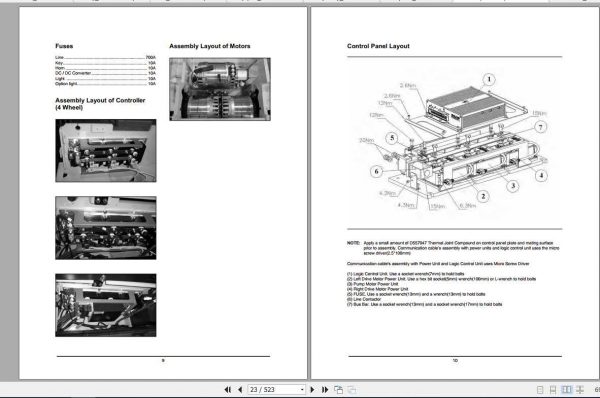Select the two-page facing view layout

click(x=566, y=390)
